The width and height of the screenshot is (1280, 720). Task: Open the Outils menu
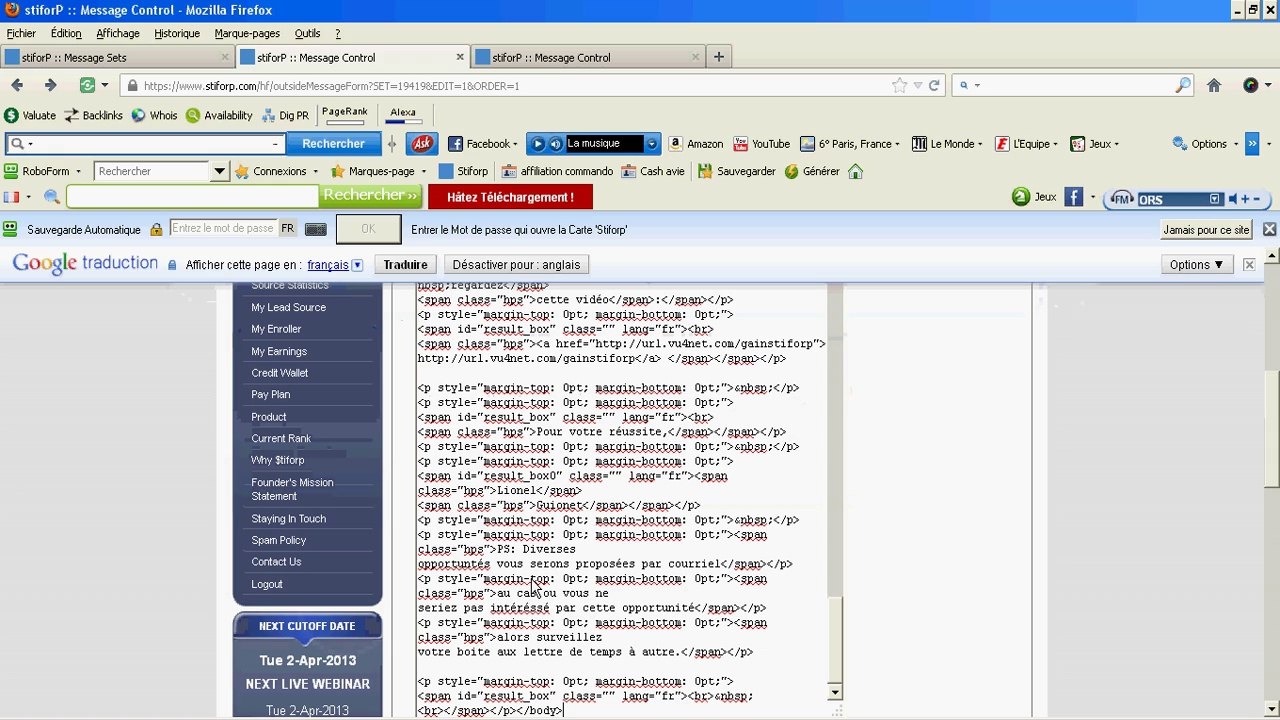point(307,33)
